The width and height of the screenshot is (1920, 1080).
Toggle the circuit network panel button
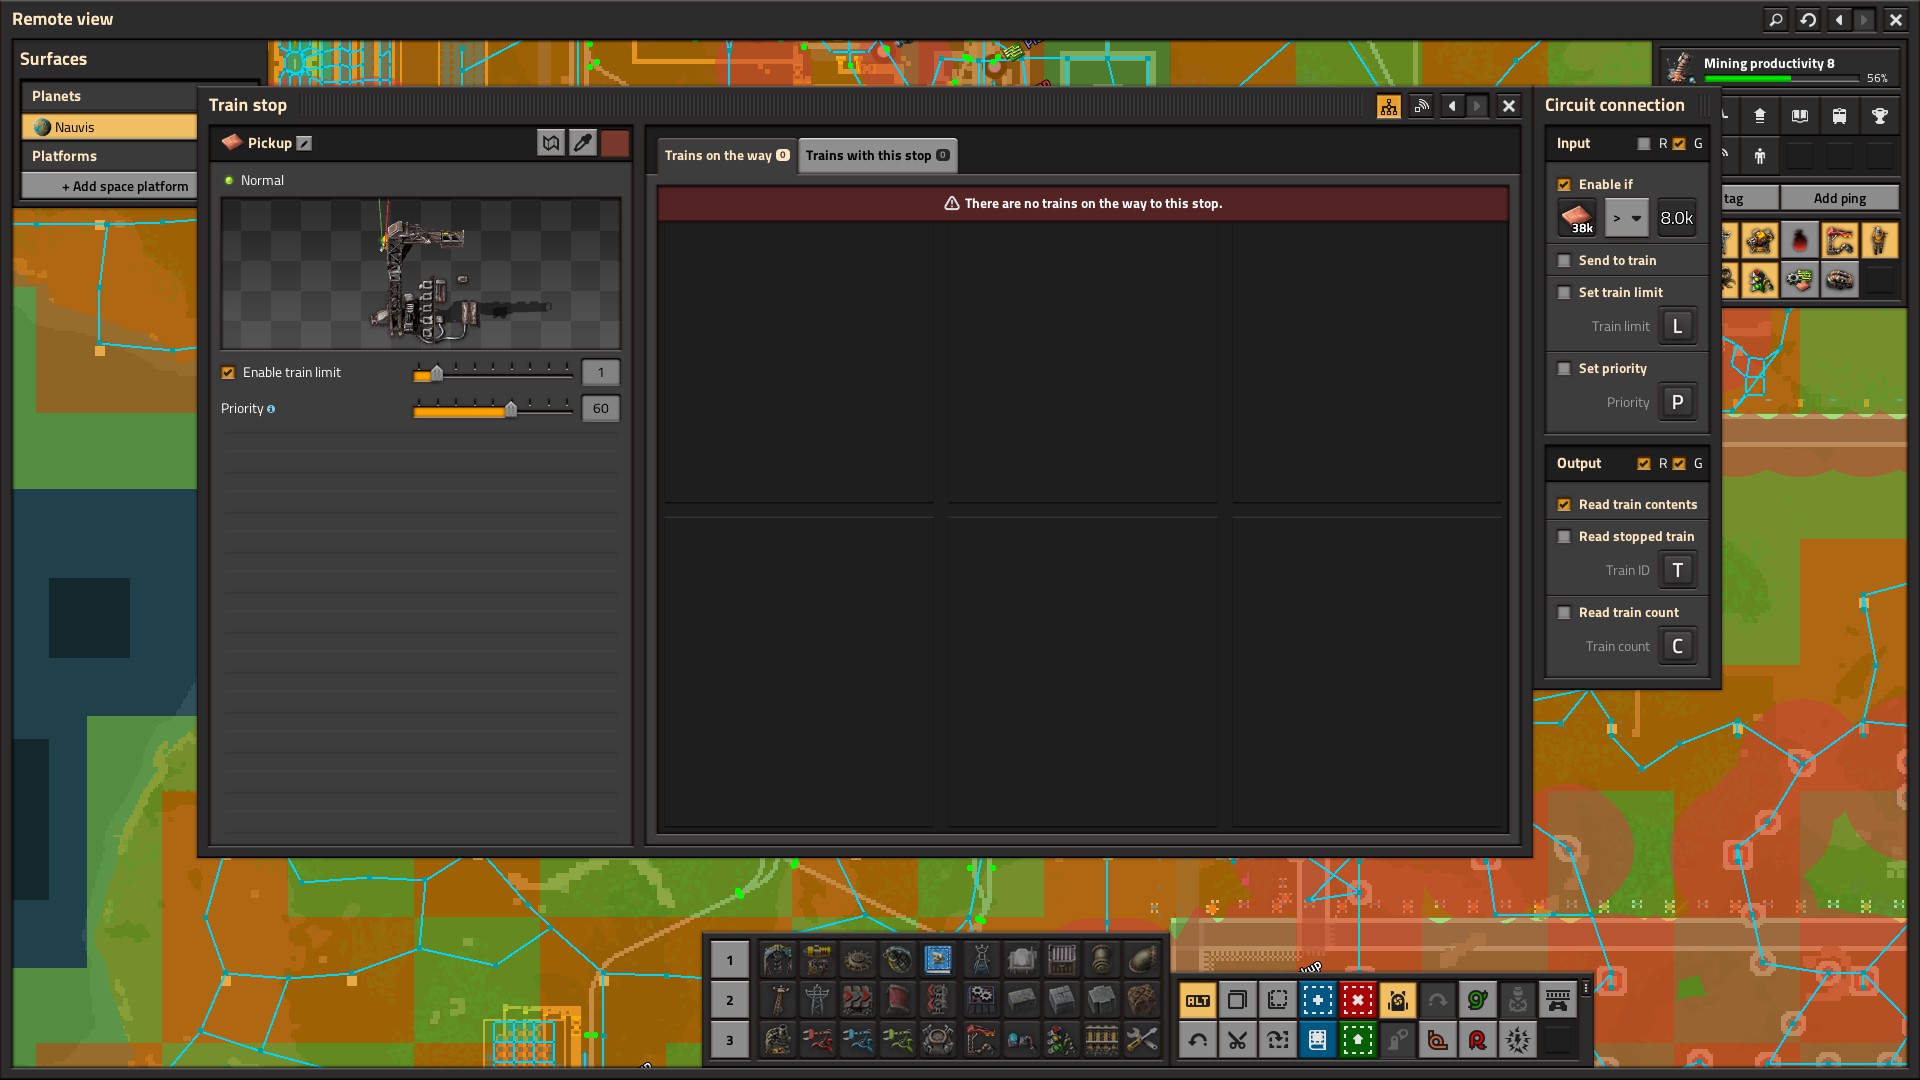[x=1388, y=106]
